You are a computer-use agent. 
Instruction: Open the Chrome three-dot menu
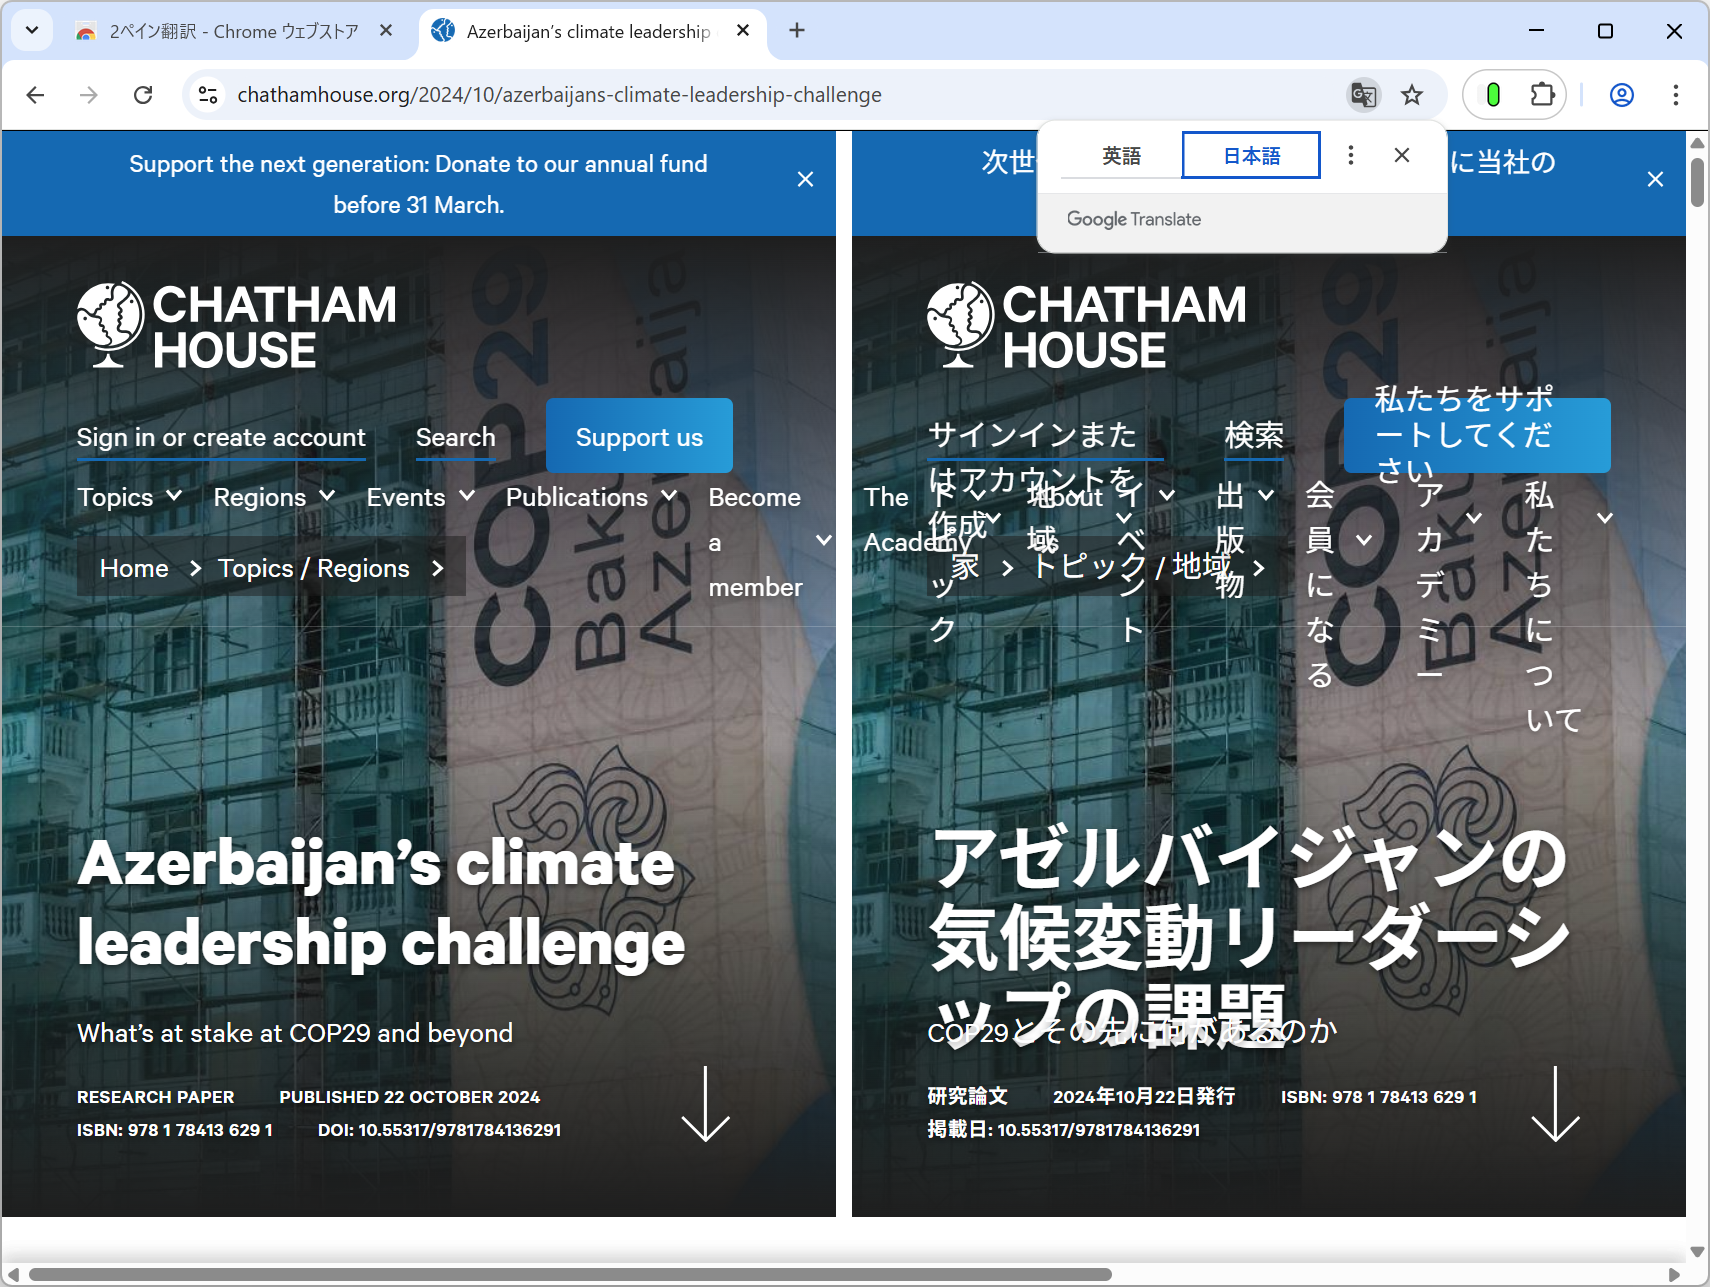(1676, 94)
